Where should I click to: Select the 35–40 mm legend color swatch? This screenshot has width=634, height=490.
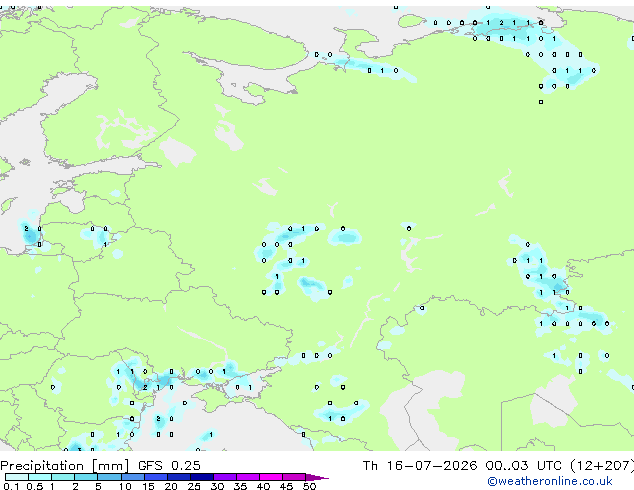(247, 477)
